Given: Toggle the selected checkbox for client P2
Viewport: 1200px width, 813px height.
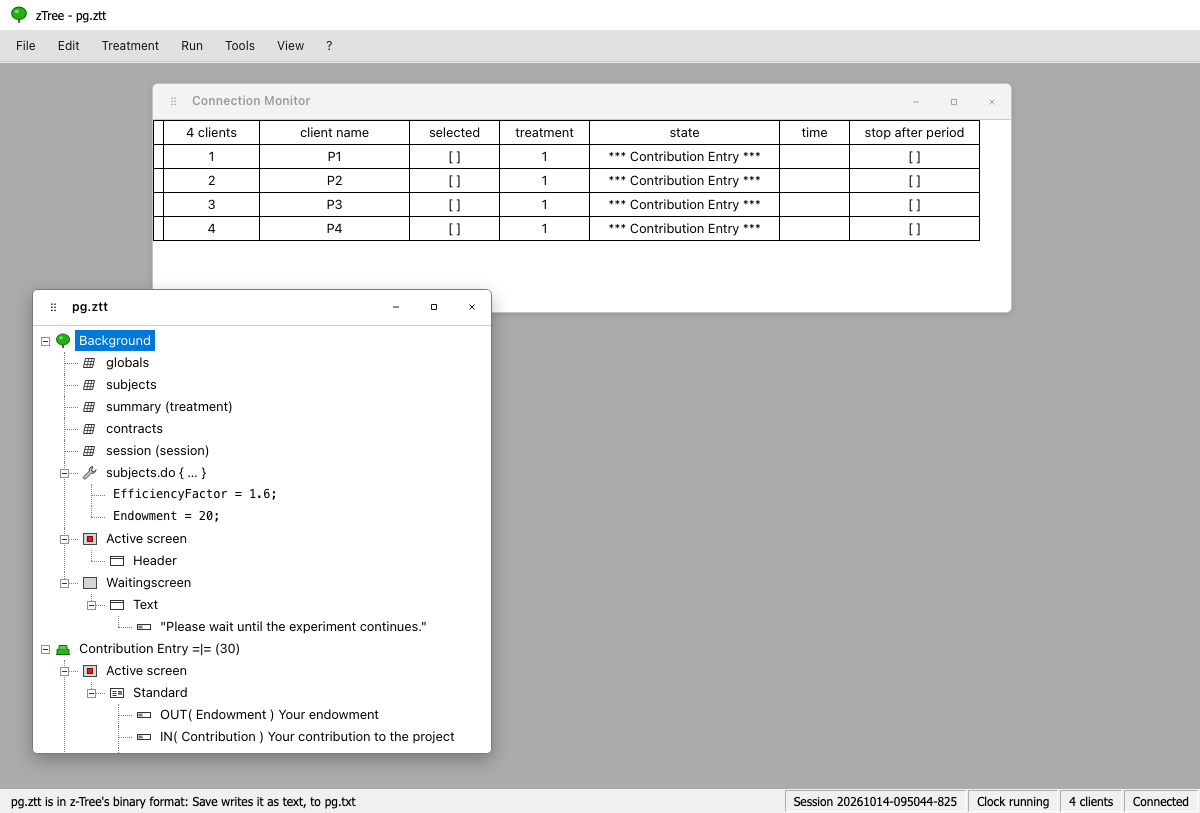Looking at the screenshot, I should pos(454,181).
